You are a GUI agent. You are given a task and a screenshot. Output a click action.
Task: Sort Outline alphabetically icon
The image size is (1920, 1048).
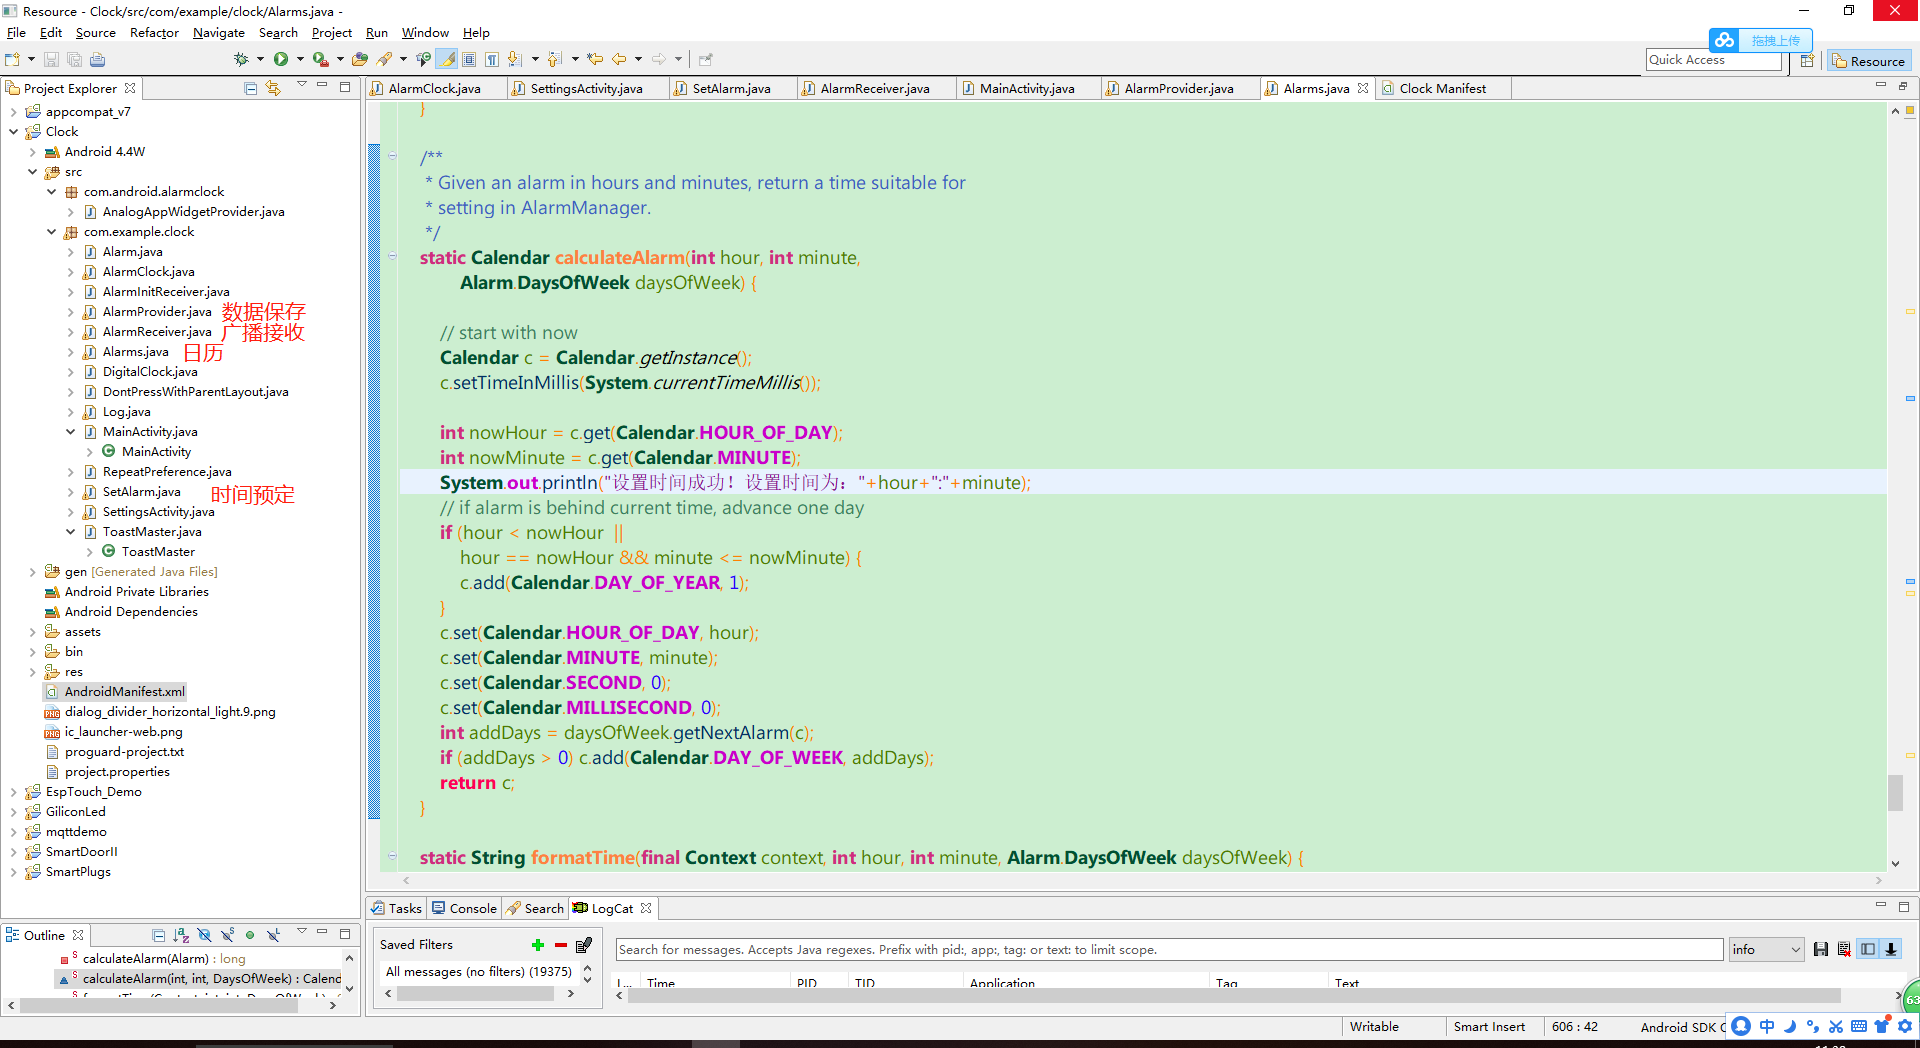[181, 935]
